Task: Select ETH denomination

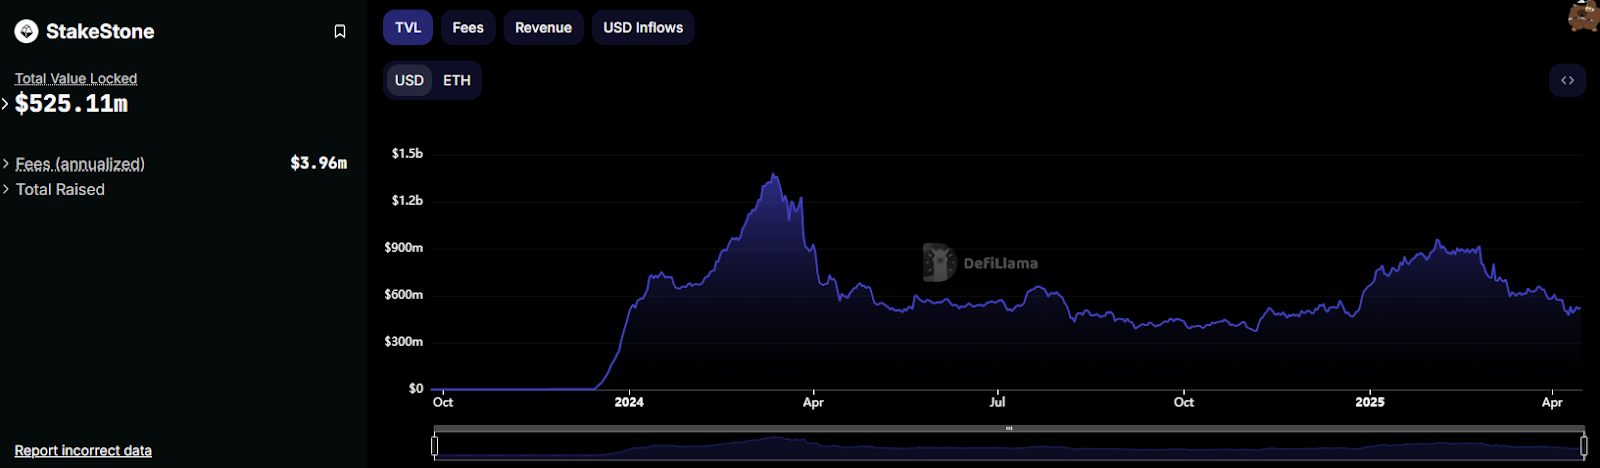Action: coord(457,80)
